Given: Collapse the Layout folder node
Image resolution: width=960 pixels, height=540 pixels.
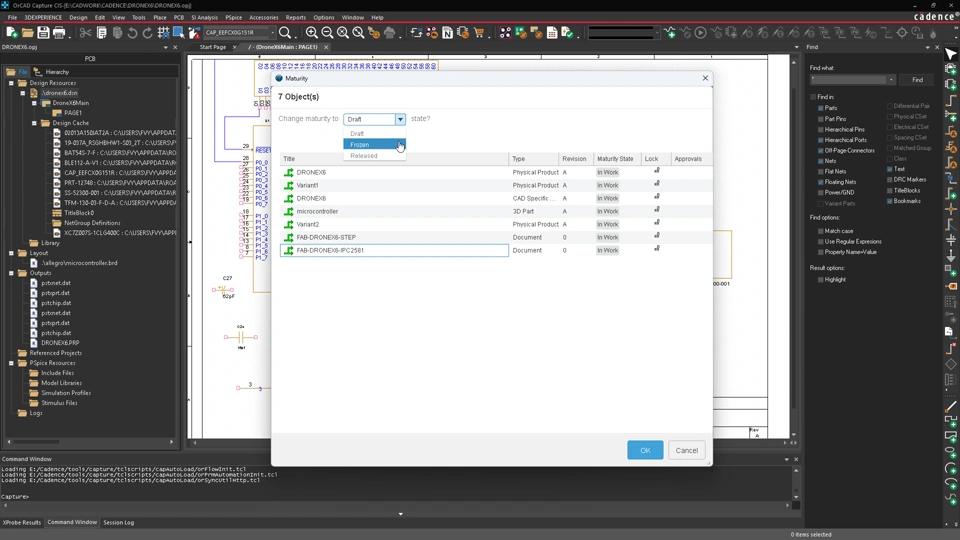Looking at the screenshot, I should [x=11, y=253].
